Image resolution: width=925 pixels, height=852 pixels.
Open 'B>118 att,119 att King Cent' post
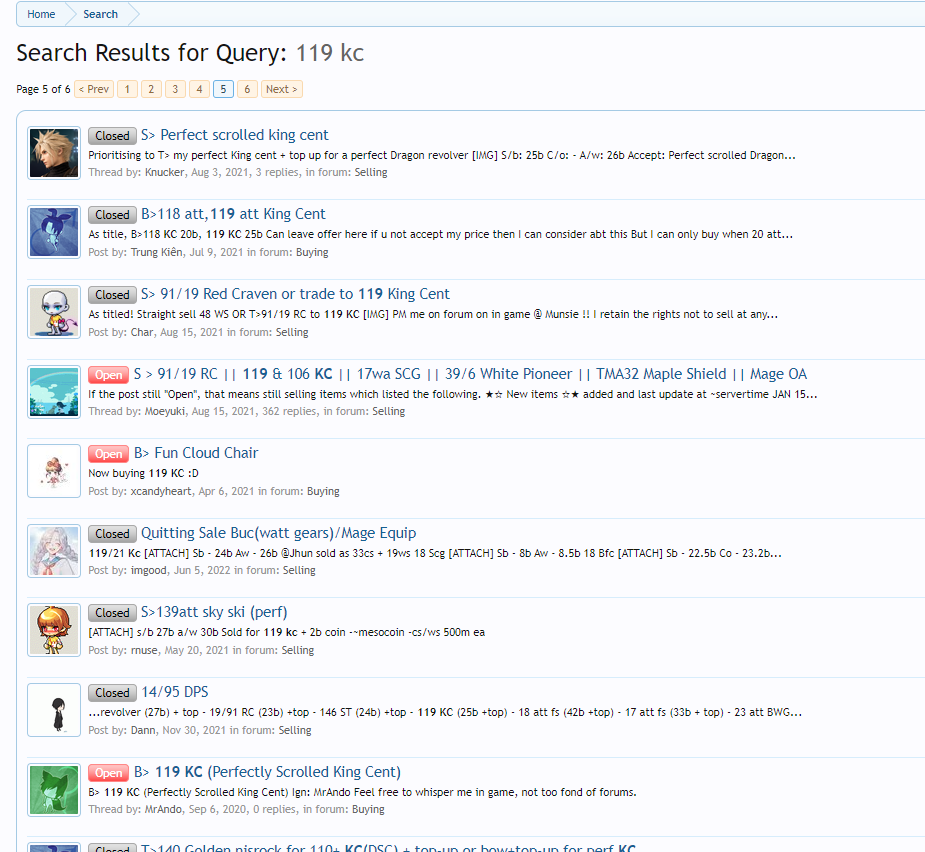coord(233,214)
